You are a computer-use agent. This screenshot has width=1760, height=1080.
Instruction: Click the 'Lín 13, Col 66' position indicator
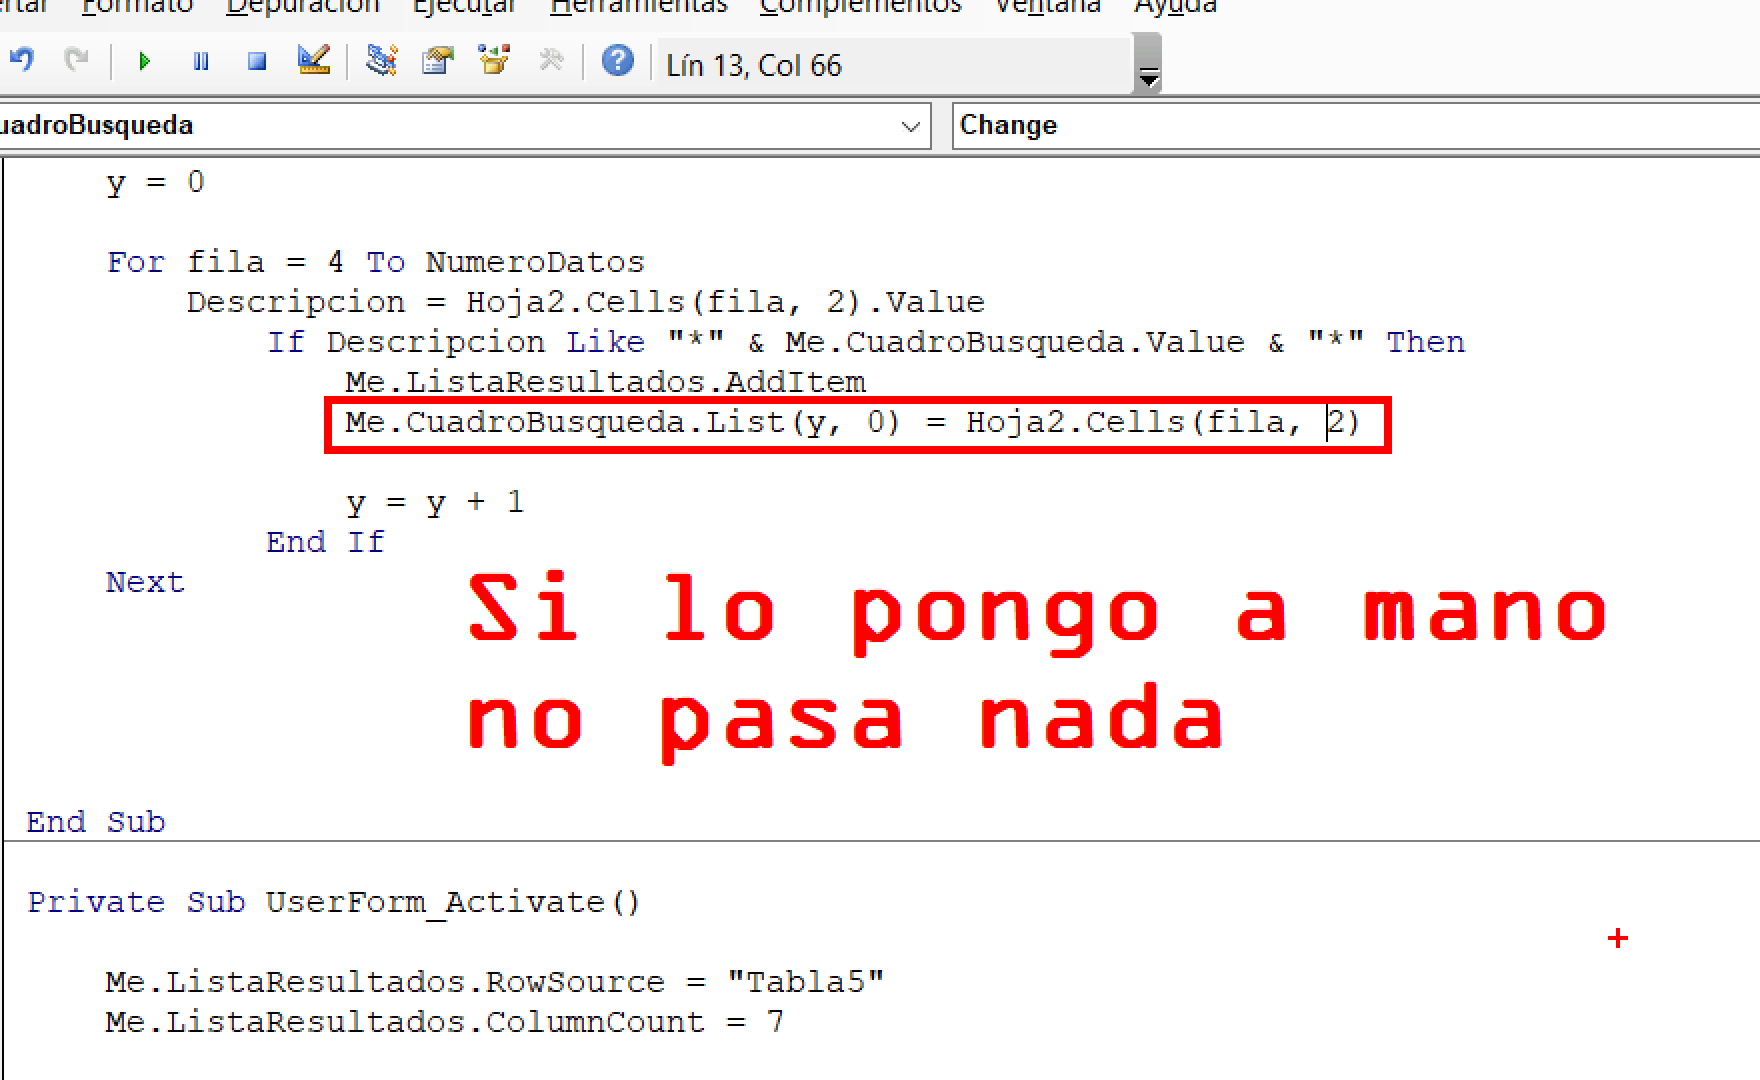(754, 66)
